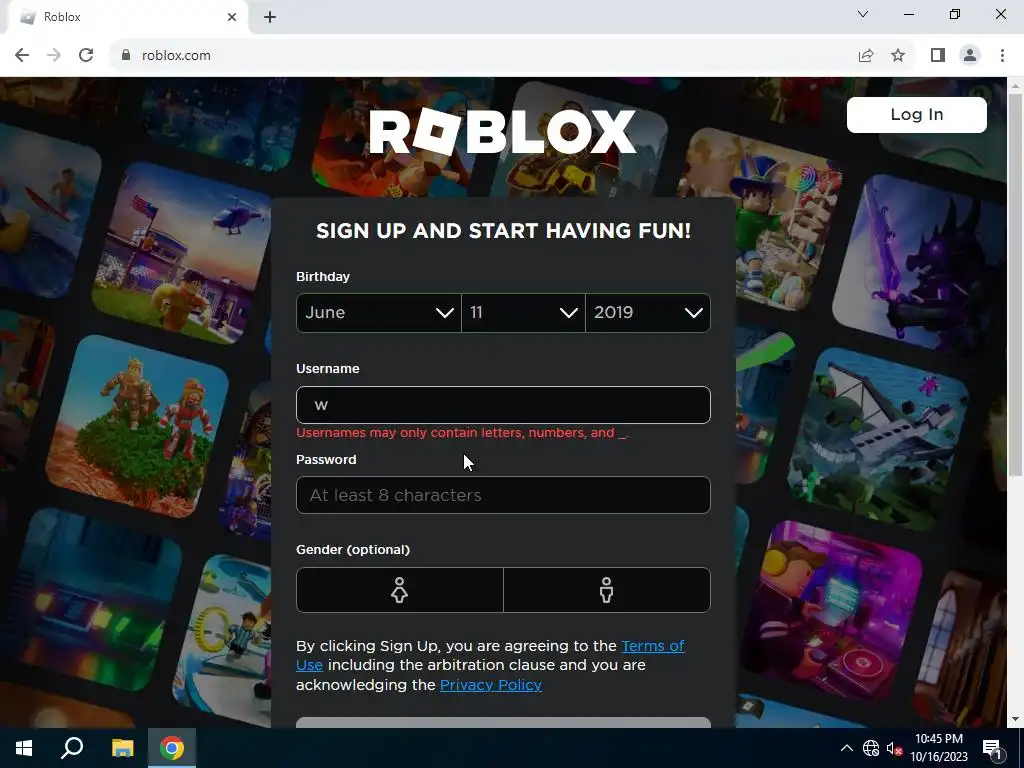Screen dimensions: 1024x768
Task: Click the green bush knights game thumbnail
Action: coord(137,426)
